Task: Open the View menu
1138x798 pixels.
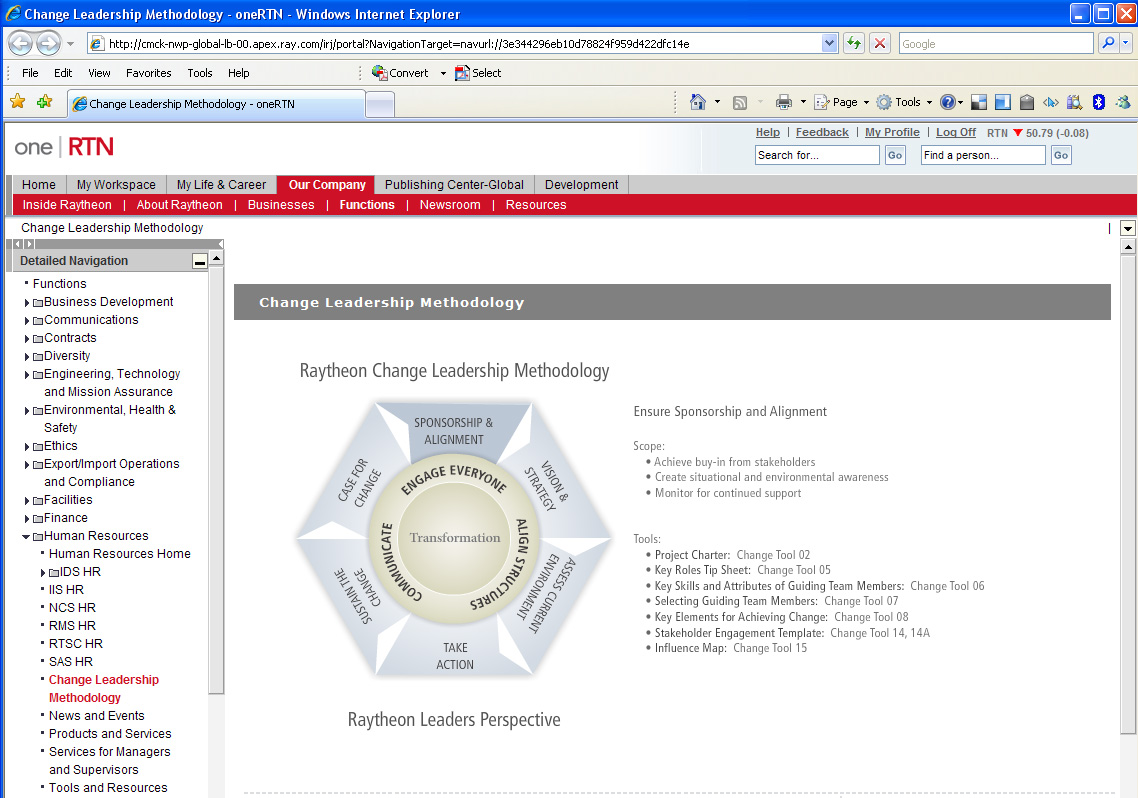Action: click(99, 73)
